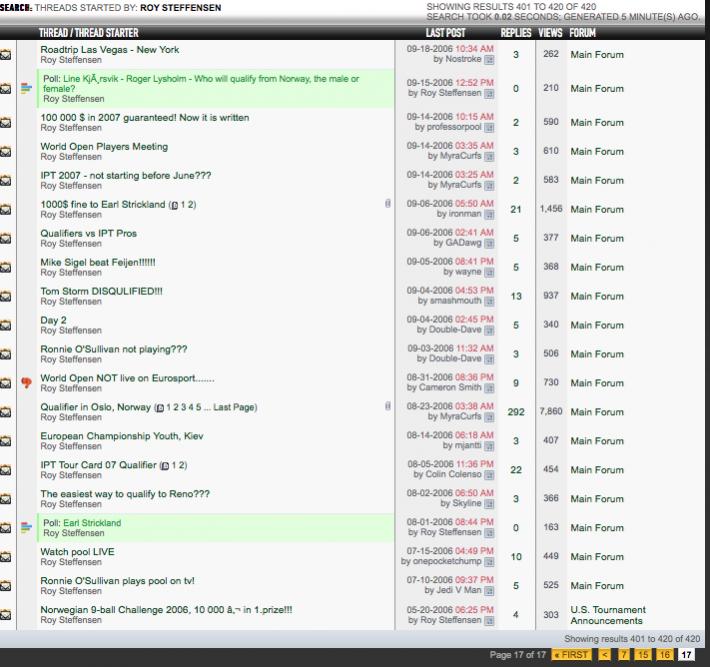Go to First page of results
The image size is (710, 667).
[572, 655]
